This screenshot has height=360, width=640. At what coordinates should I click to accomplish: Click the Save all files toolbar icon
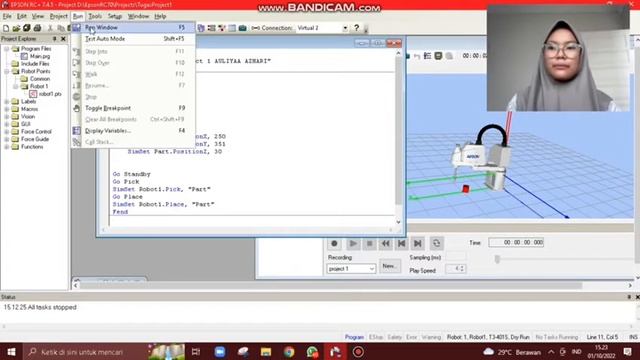[x=27, y=28]
